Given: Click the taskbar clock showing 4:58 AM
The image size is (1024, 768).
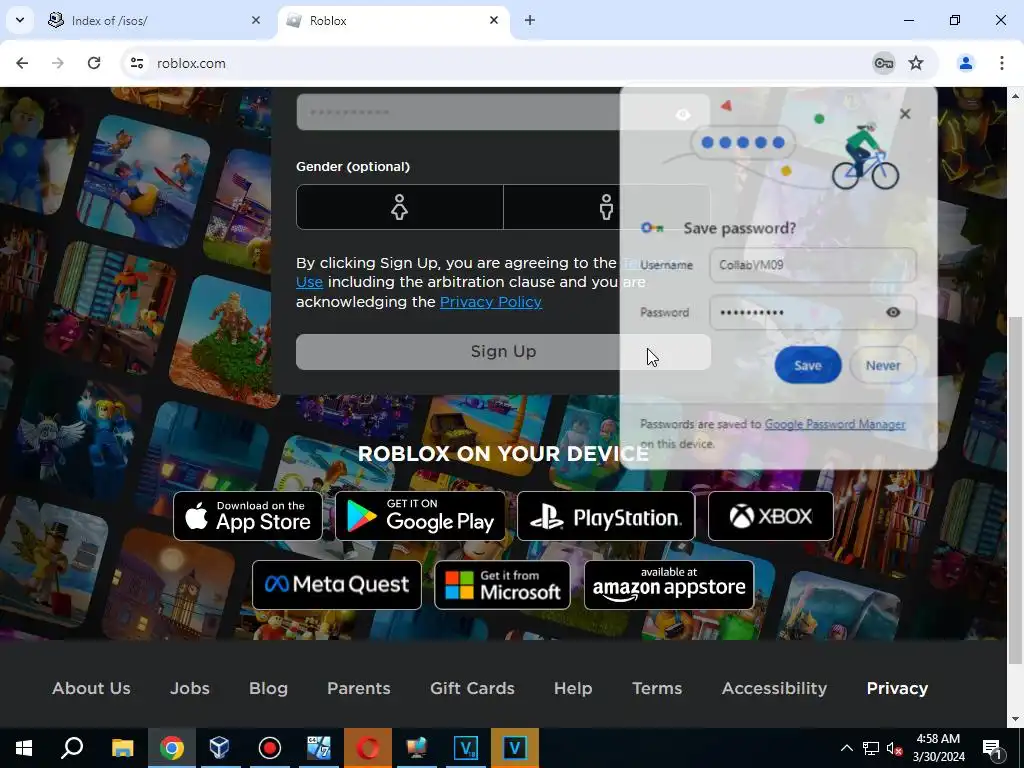Looking at the screenshot, I should 938,748.
